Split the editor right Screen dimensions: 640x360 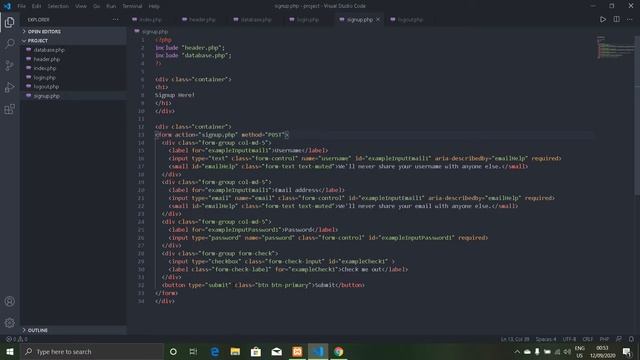616,19
